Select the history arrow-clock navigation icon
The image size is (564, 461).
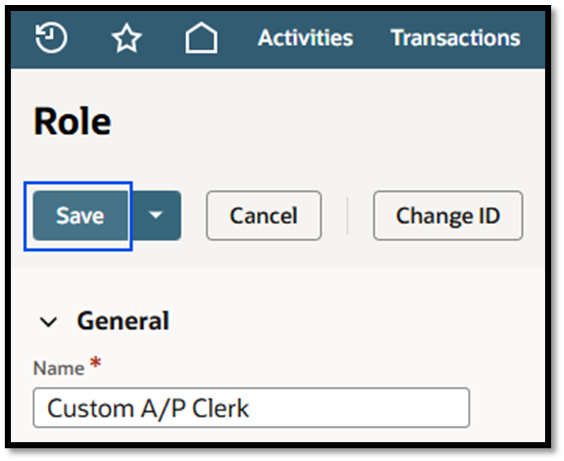(x=51, y=38)
